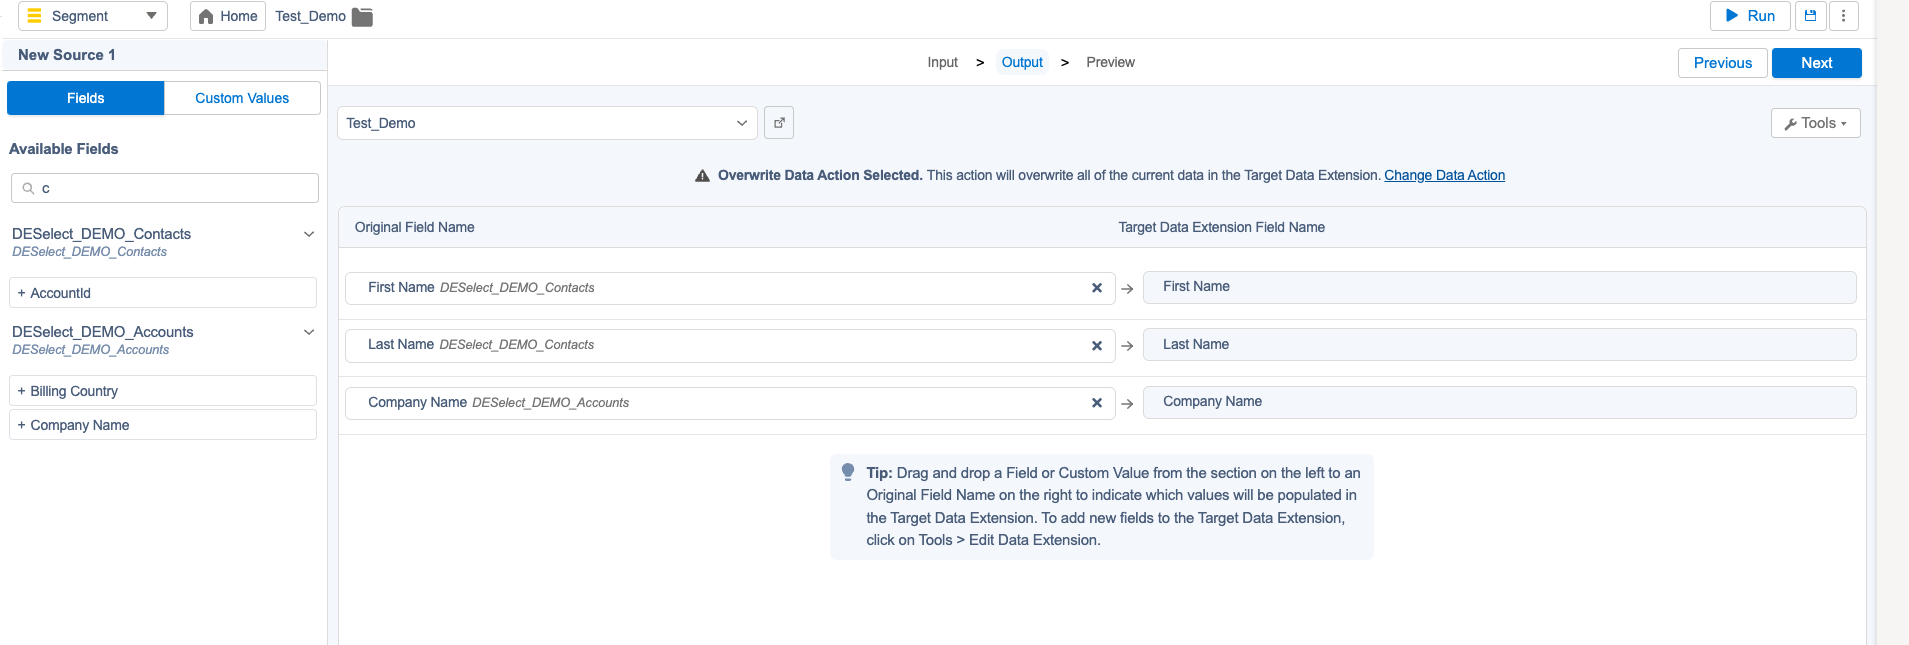Click the Available Fields search box
Image resolution: width=1909 pixels, height=645 pixels.
[165, 188]
